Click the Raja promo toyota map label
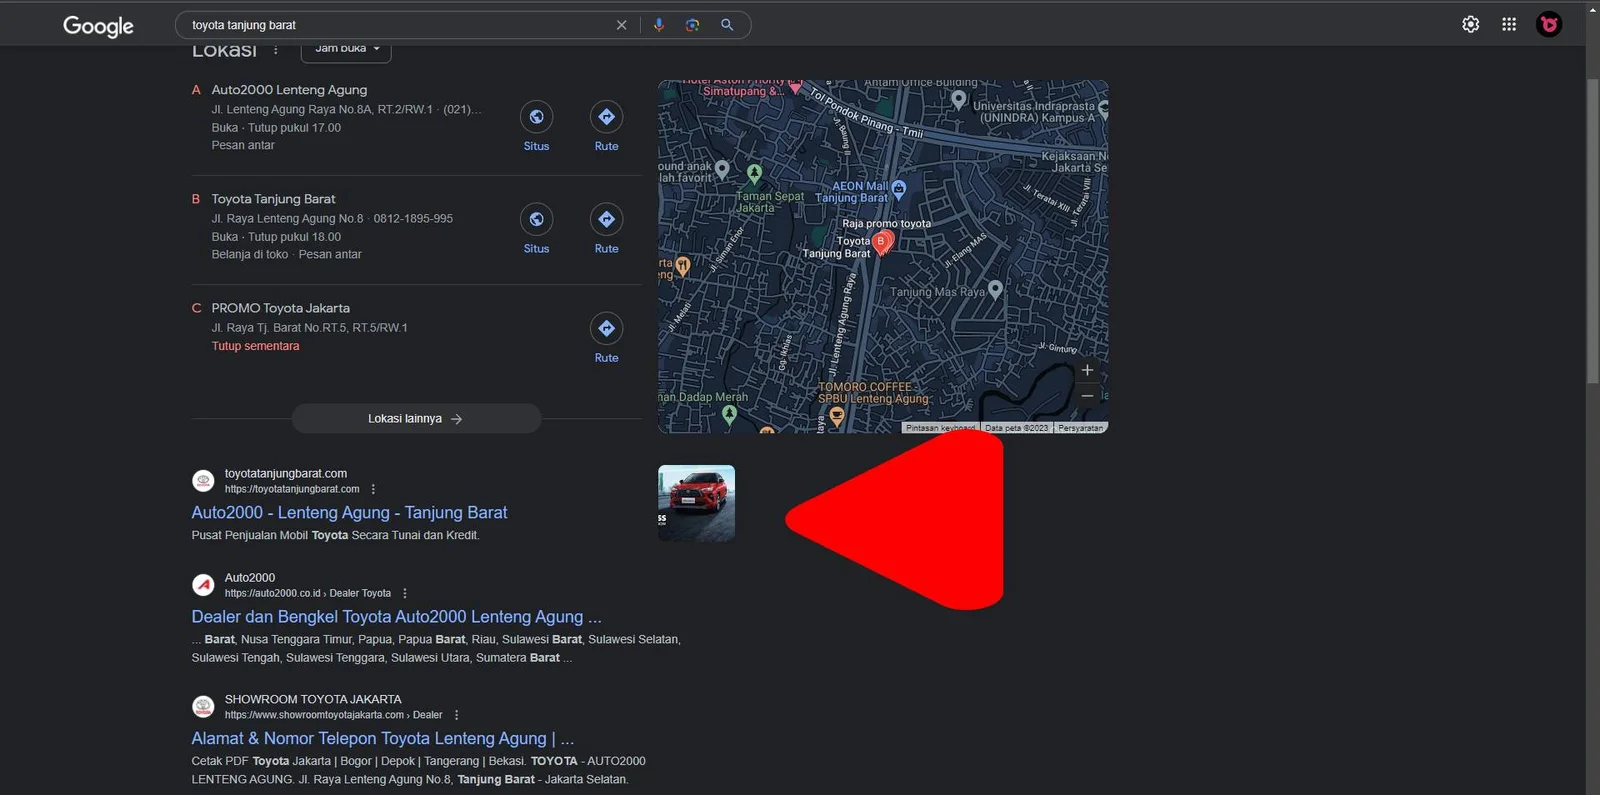The height and width of the screenshot is (795, 1600). 886,224
